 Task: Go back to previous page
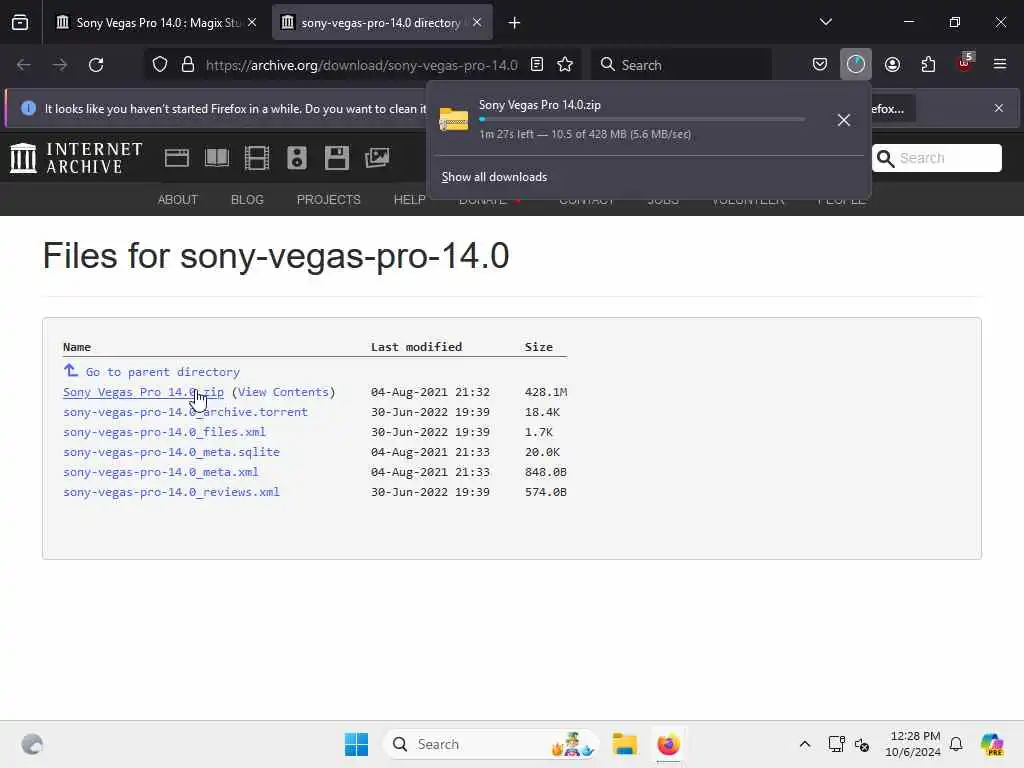[x=24, y=65]
